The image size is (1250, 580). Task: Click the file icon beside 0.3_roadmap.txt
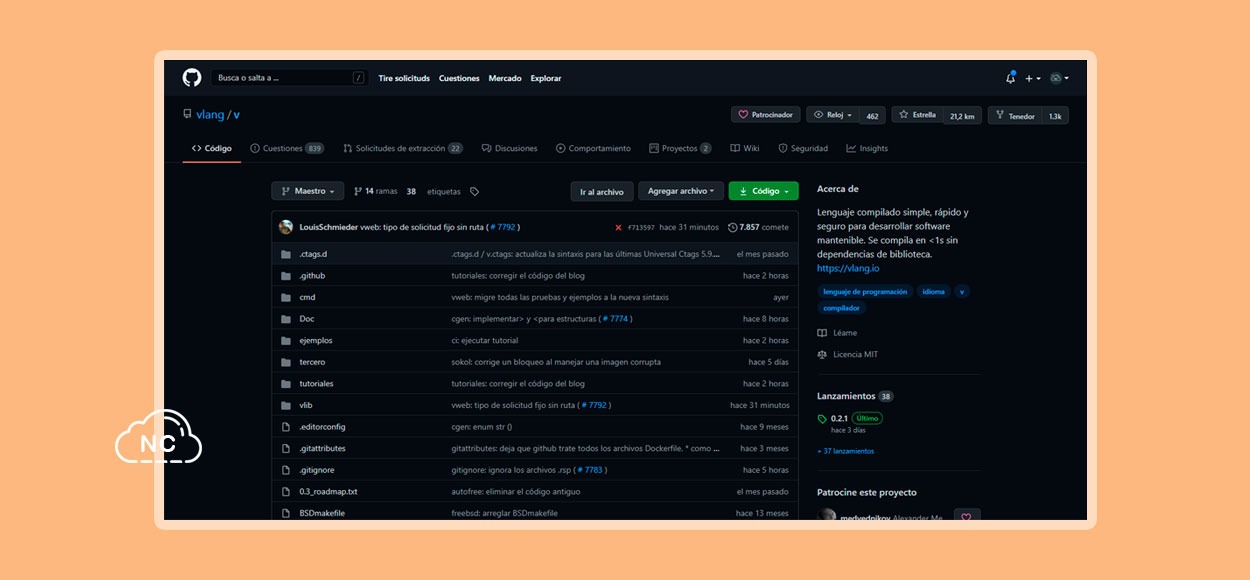(286, 492)
